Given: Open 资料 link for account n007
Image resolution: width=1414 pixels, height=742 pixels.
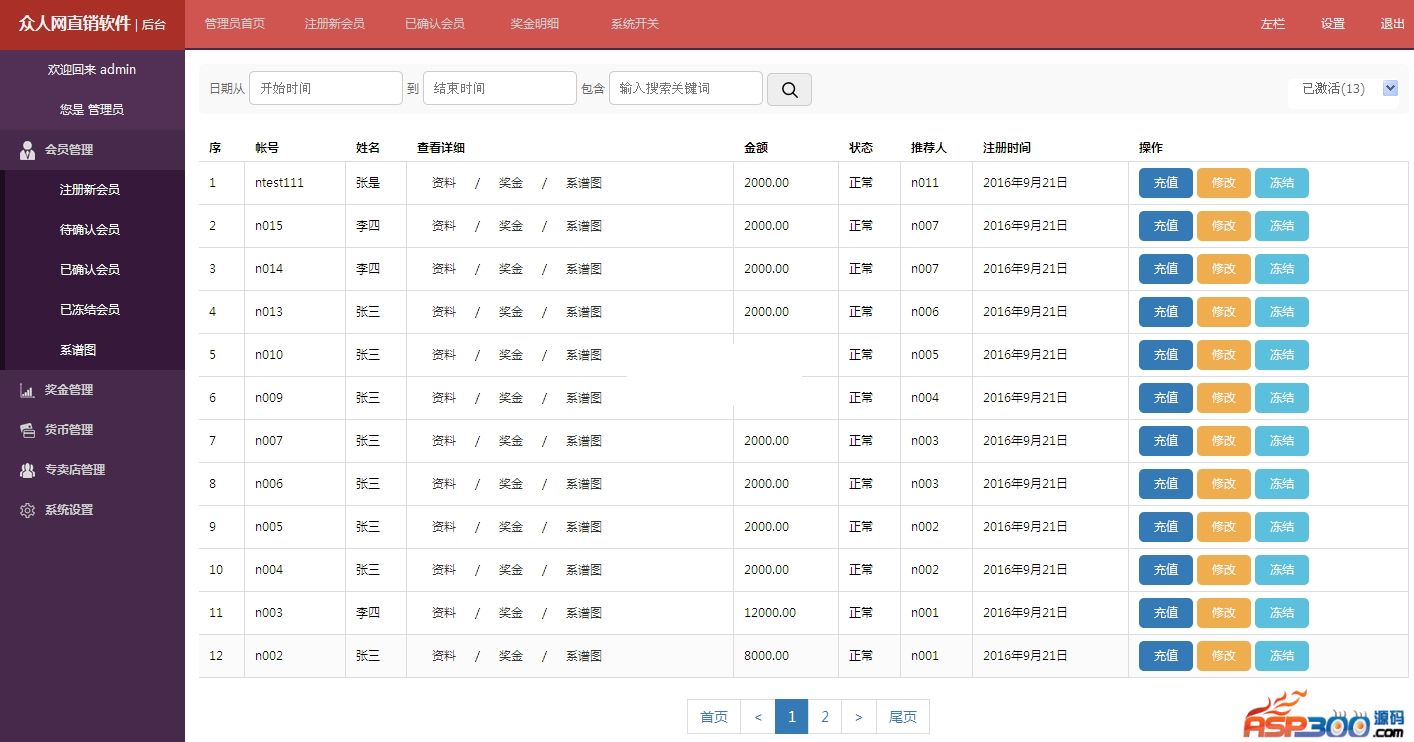Looking at the screenshot, I should click(444, 441).
